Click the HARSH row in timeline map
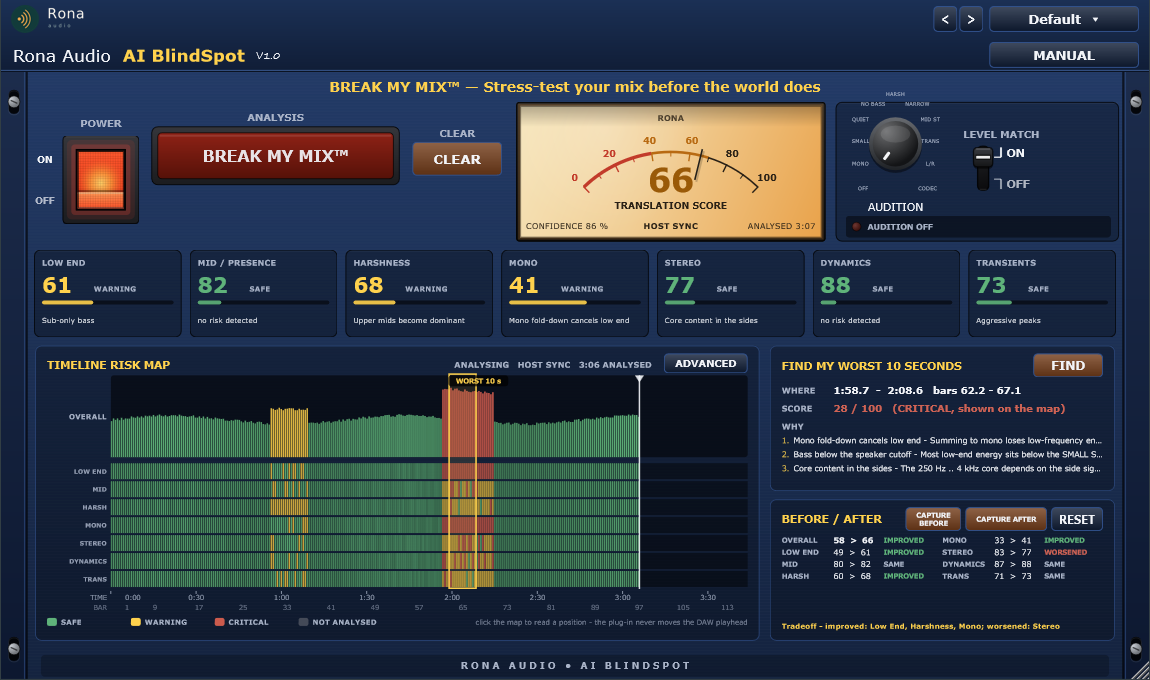 pyautogui.click(x=429, y=507)
